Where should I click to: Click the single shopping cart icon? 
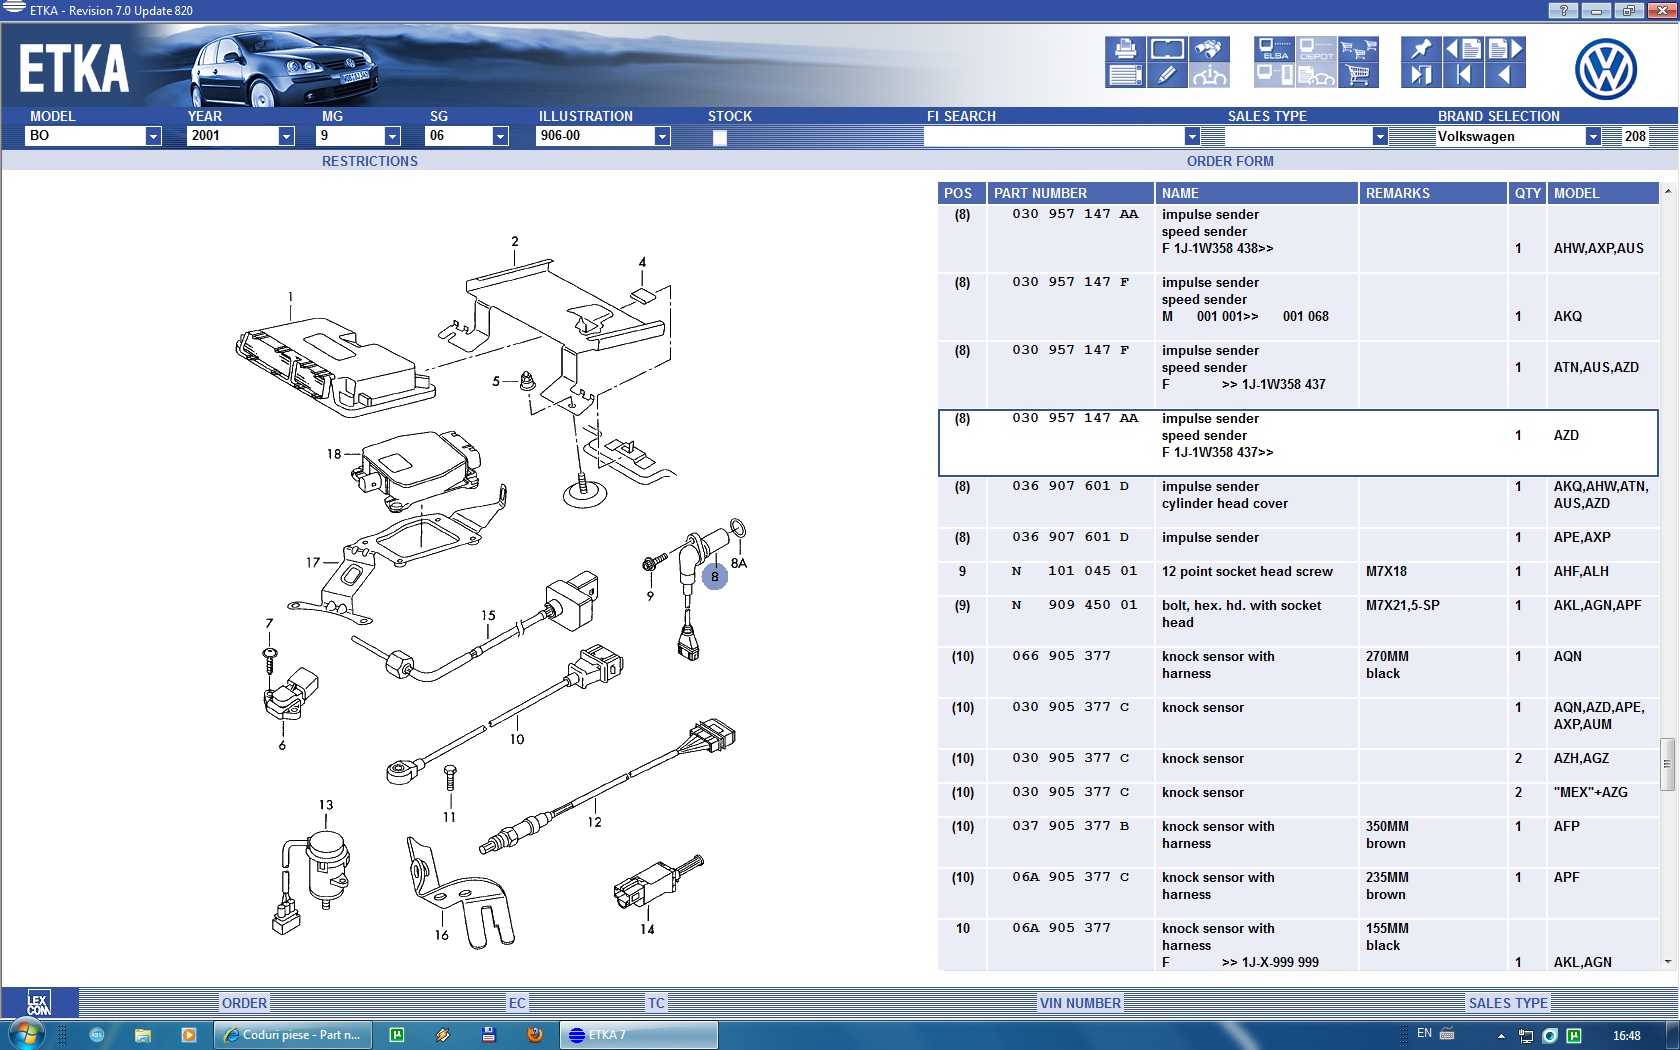tap(1358, 75)
